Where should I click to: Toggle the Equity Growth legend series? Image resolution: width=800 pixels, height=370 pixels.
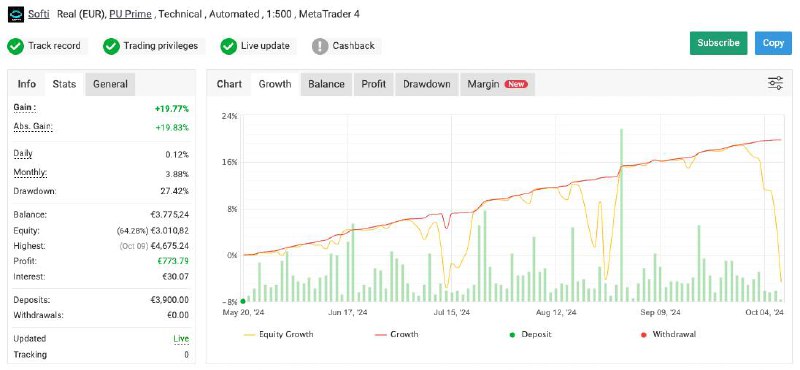[279, 335]
